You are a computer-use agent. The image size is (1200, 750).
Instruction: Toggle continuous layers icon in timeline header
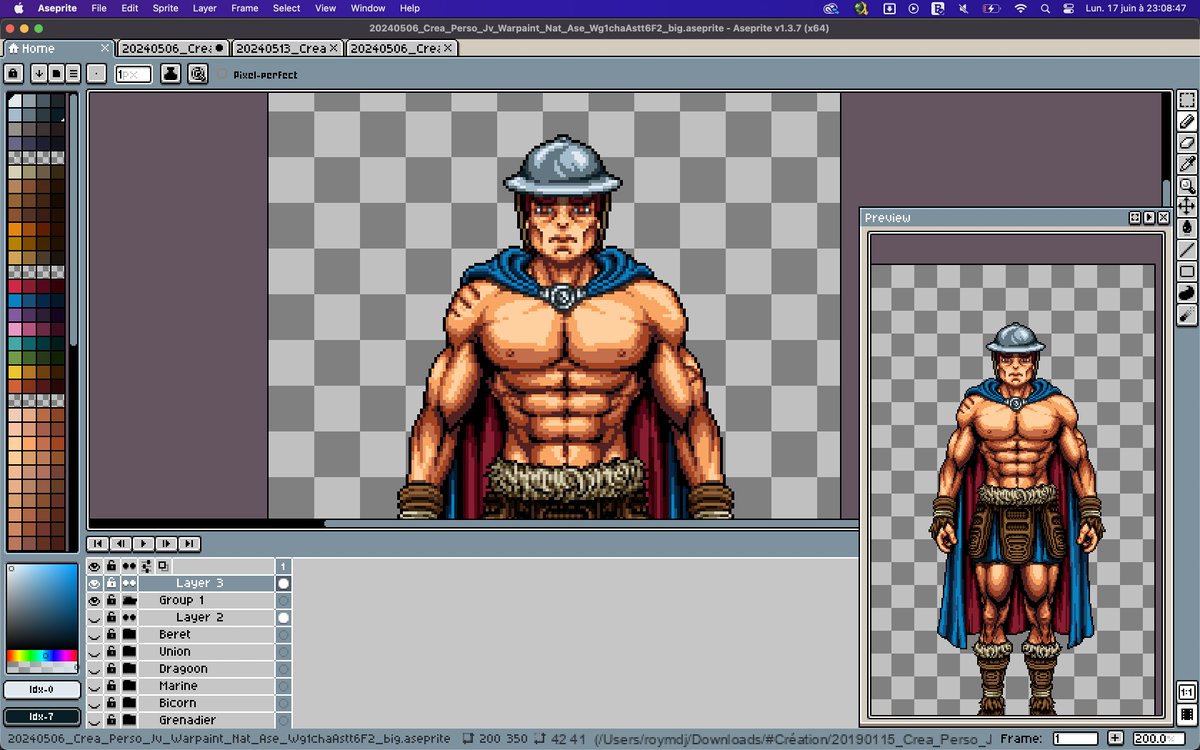click(x=129, y=566)
